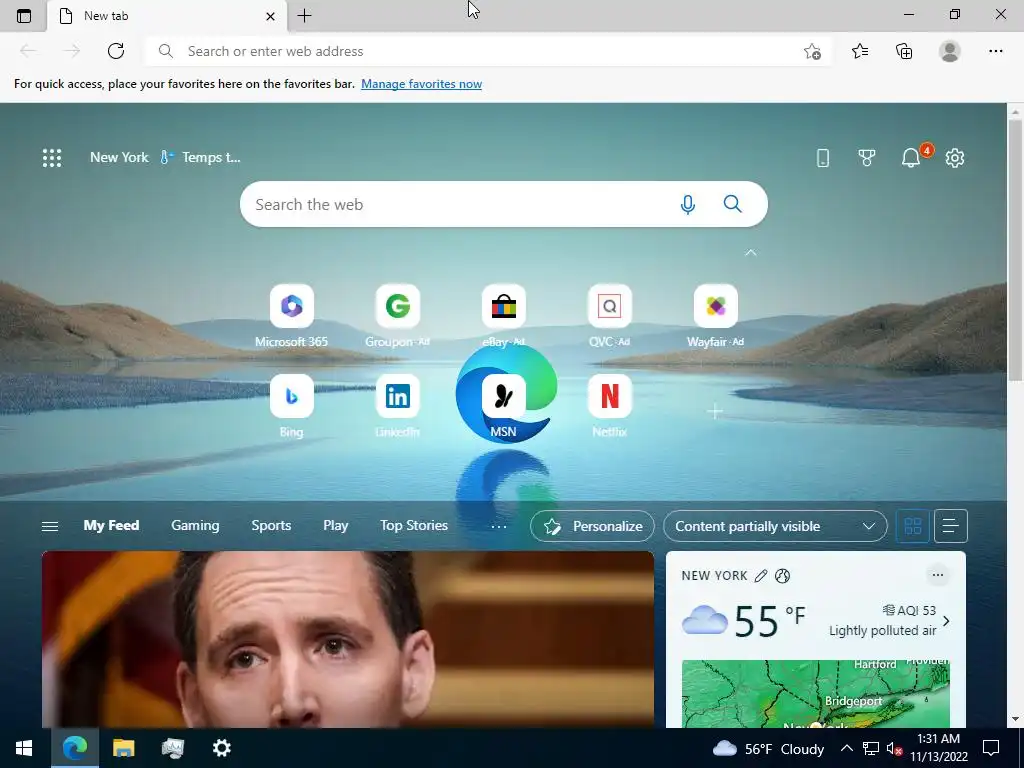Open Settings gear in taskbar
1024x768 pixels.
pos(221,748)
